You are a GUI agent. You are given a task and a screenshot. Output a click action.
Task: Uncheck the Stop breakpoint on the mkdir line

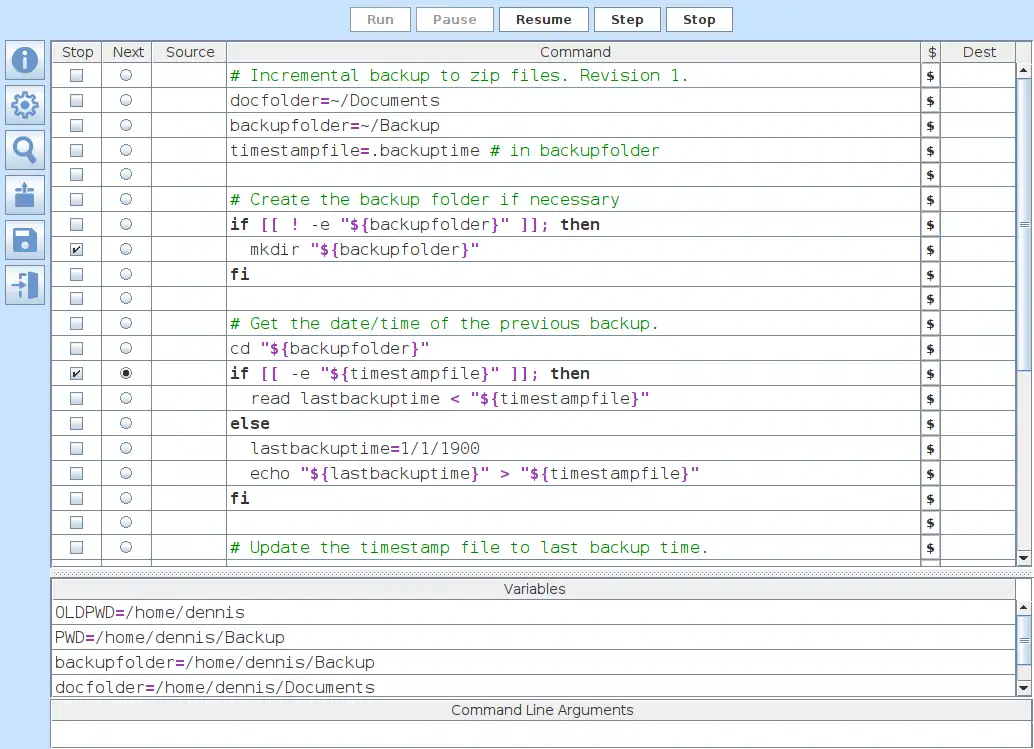[x=77, y=250]
